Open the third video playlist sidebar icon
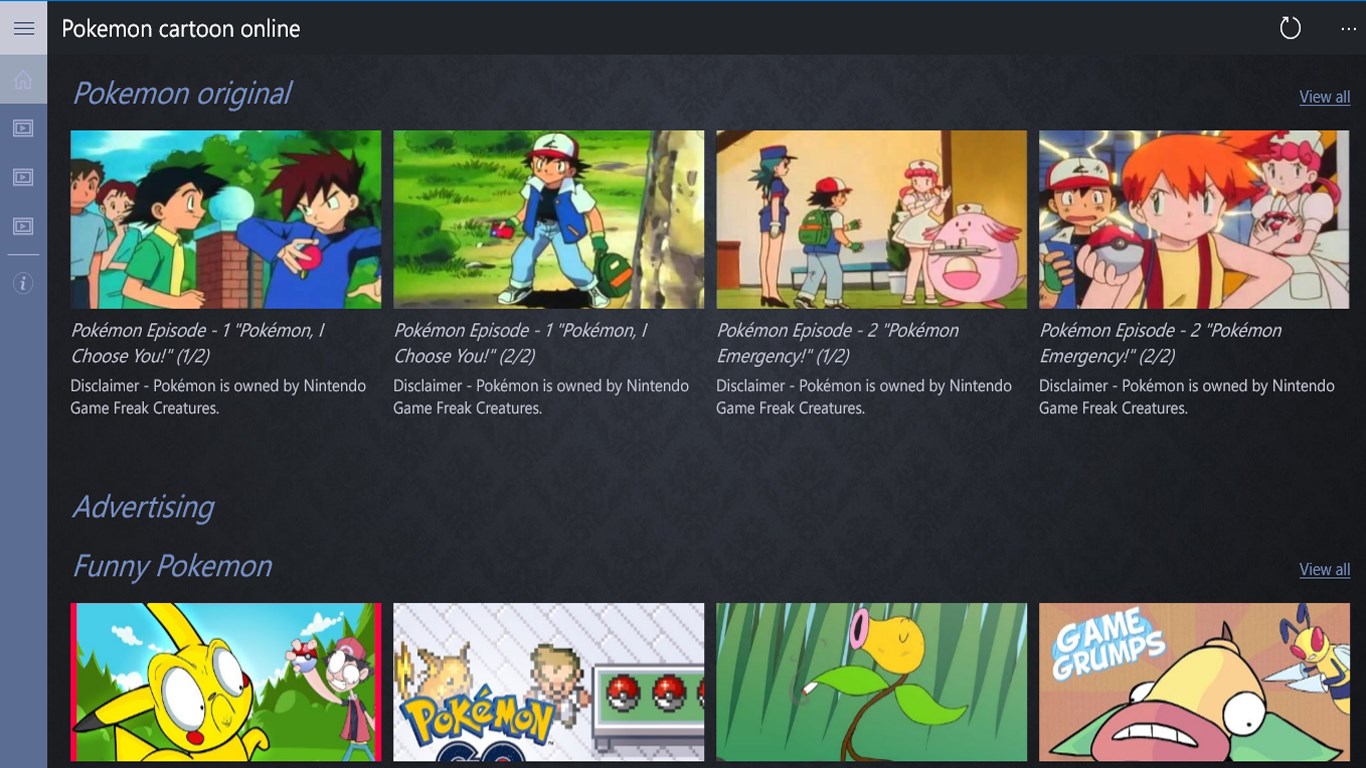Viewport: 1366px width, 768px height. pyautogui.click(x=22, y=226)
